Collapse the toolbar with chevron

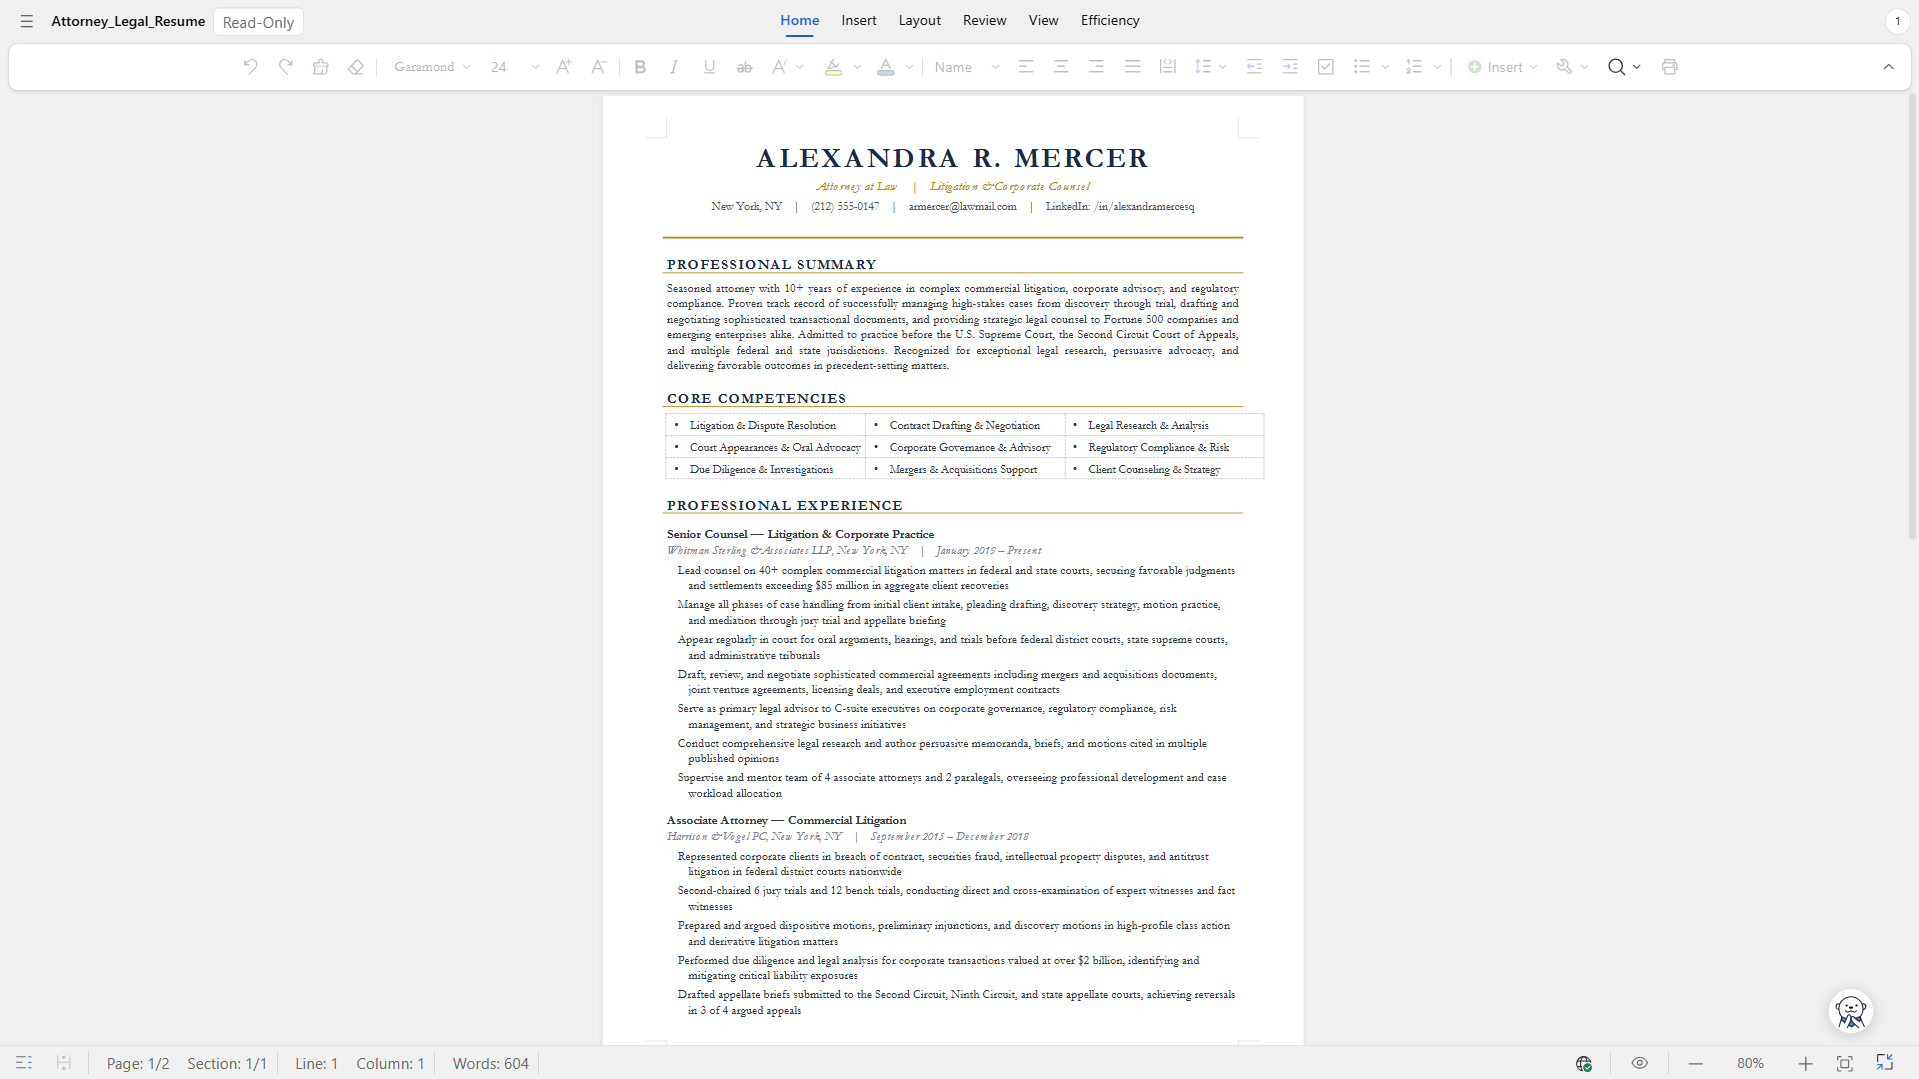(1889, 67)
